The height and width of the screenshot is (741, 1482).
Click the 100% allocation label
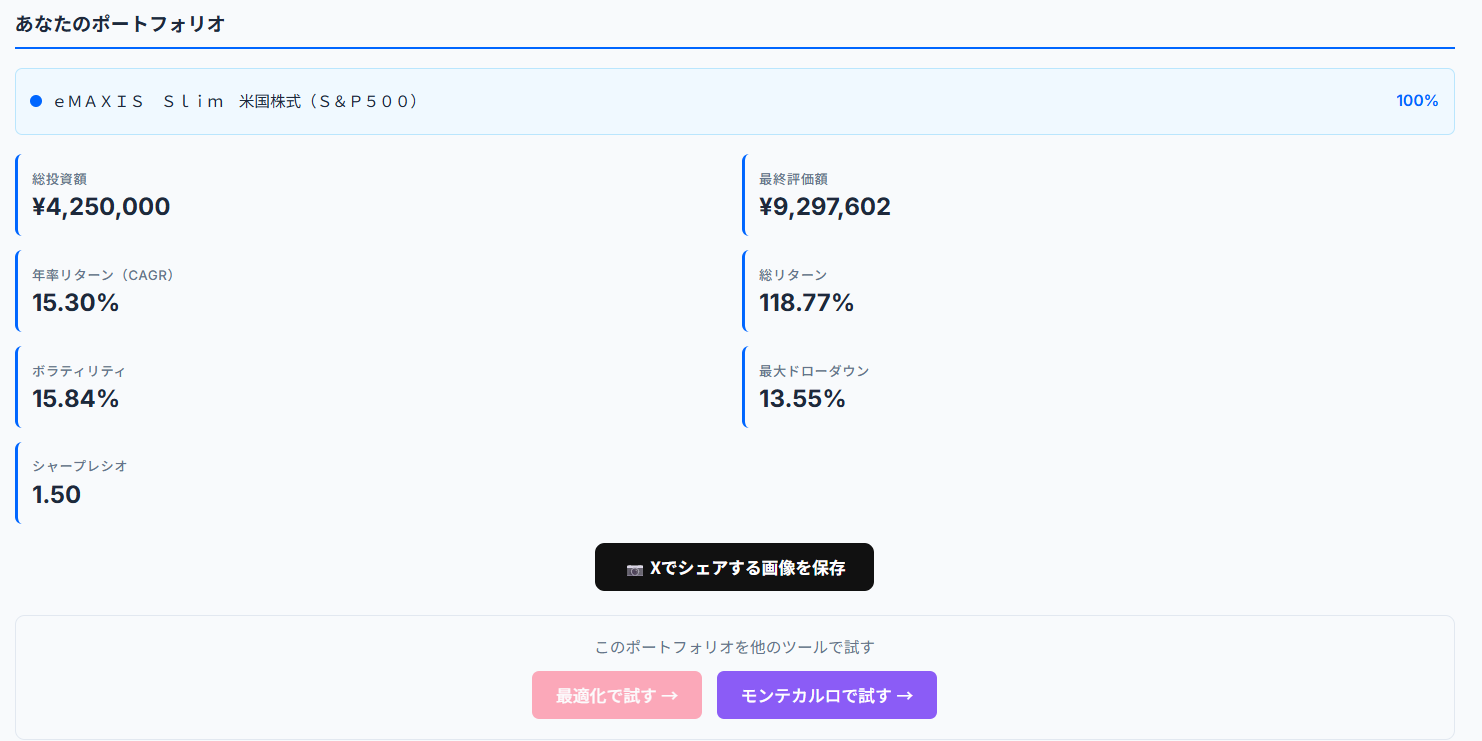pos(1417,100)
